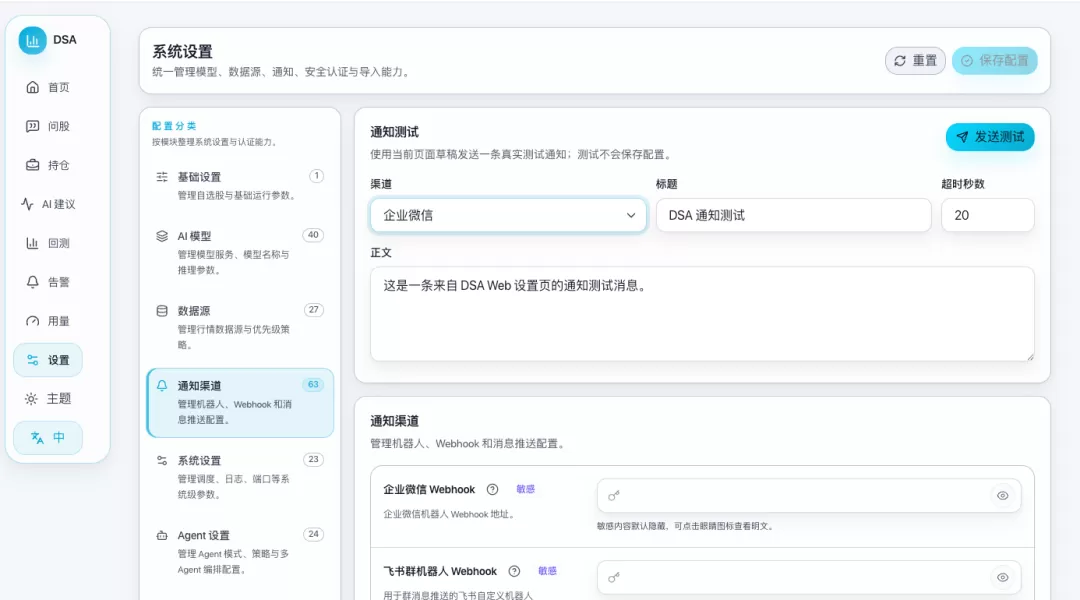This screenshot has height=600, width=1080.
Task: Click the key icon in 飞书群机器人 Webhook field
Action: click(x=614, y=577)
